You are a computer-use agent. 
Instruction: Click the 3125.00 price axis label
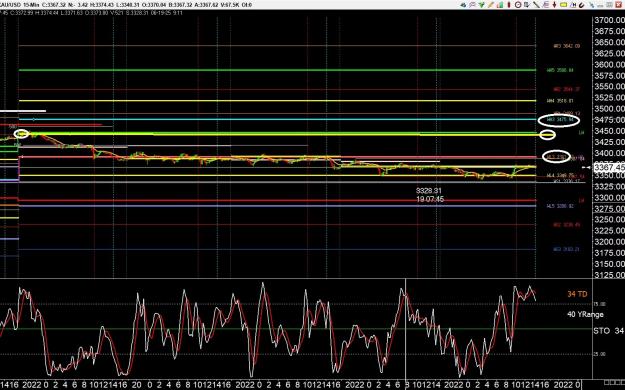tap(609, 275)
